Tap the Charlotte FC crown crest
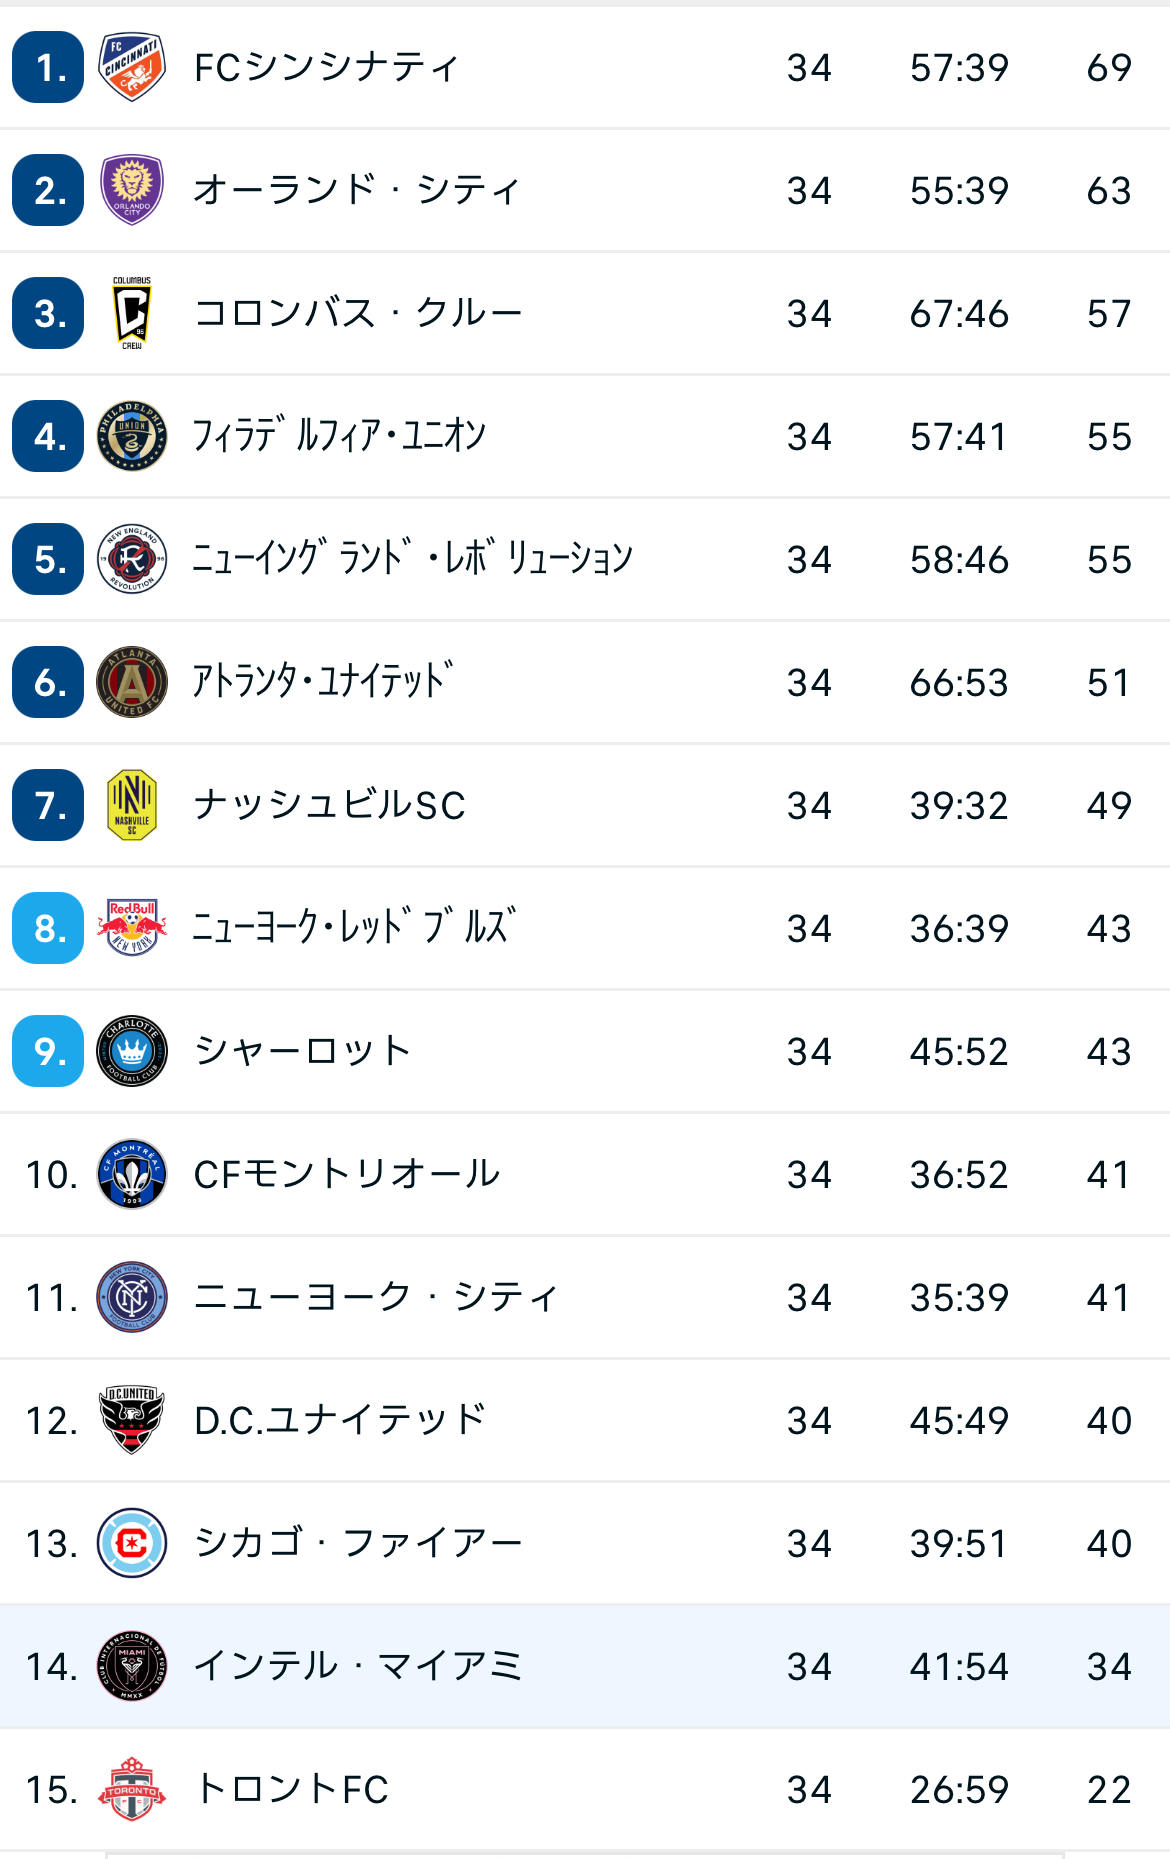1170x1859 pixels. coord(132,1051)
